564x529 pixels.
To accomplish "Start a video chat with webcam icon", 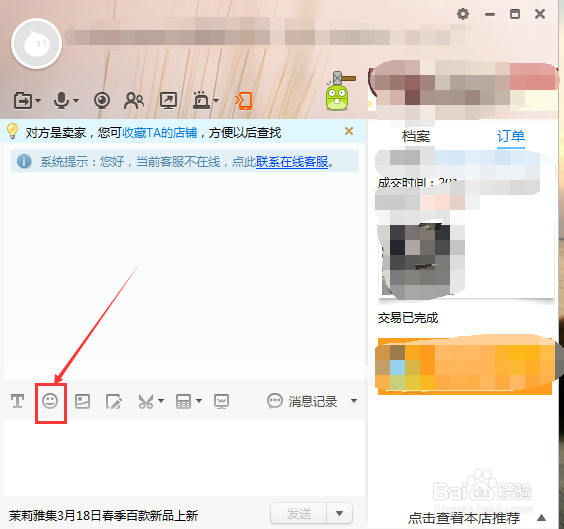I will click(102, 100).
